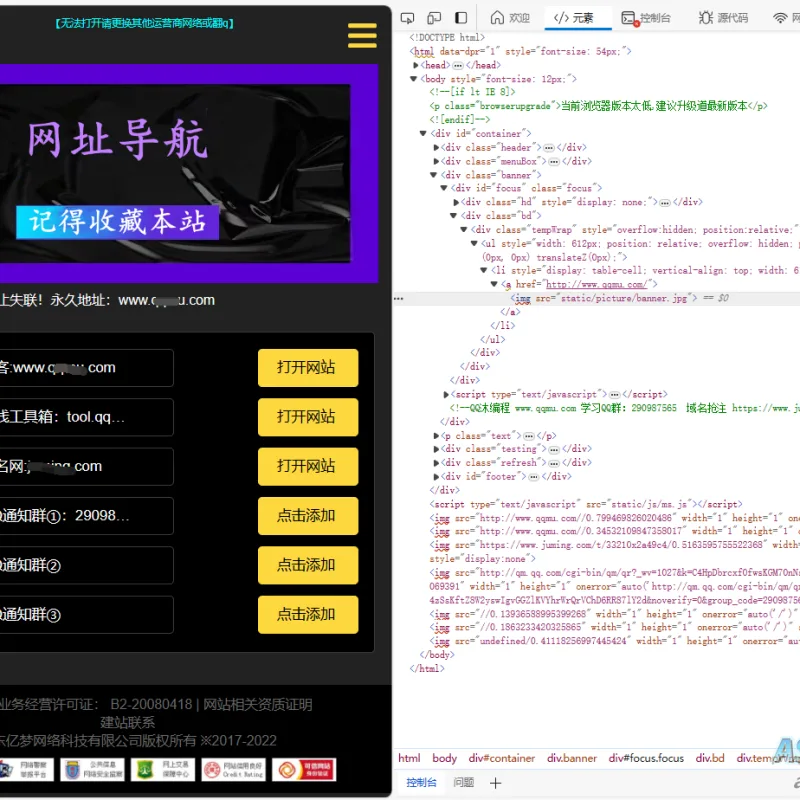The image size is (800, 800).
Task: Click html in the DOM breadcrumb
Action: click(x=409, y=758)
